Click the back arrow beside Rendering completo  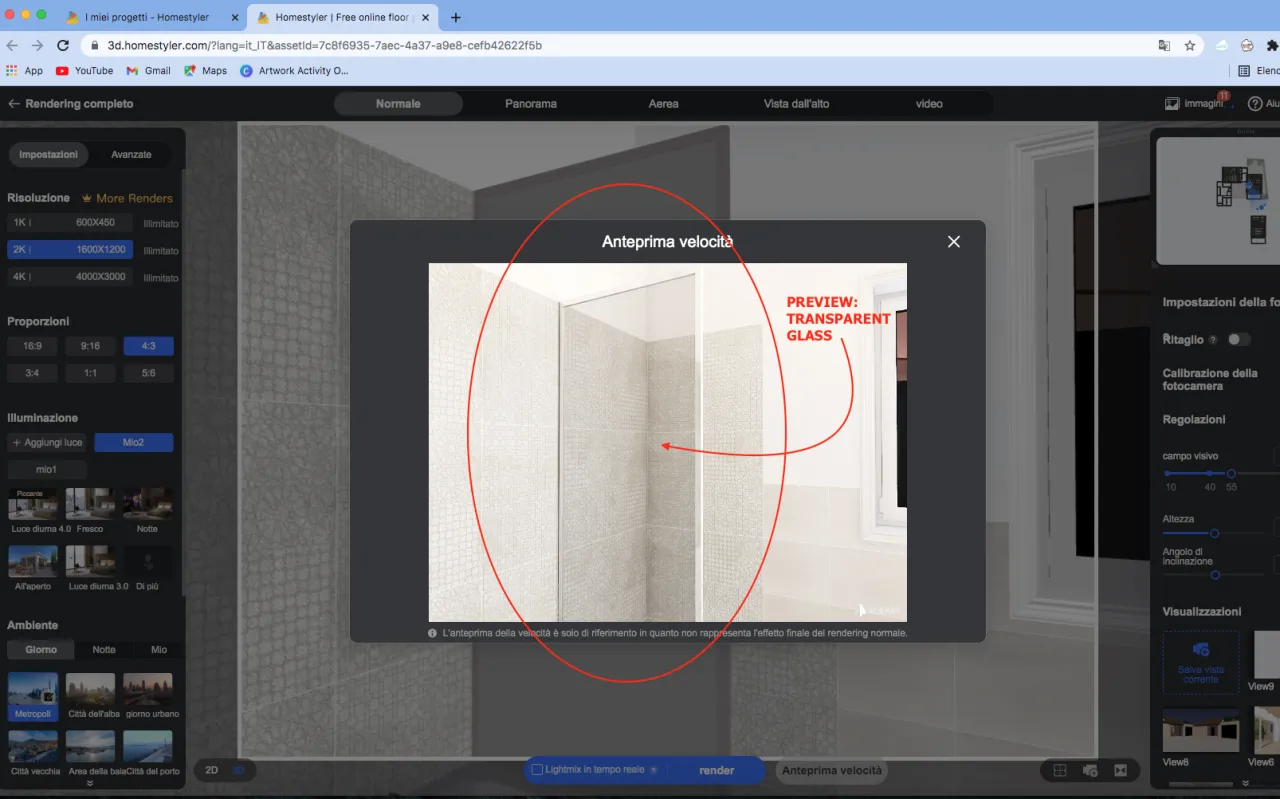14,104
